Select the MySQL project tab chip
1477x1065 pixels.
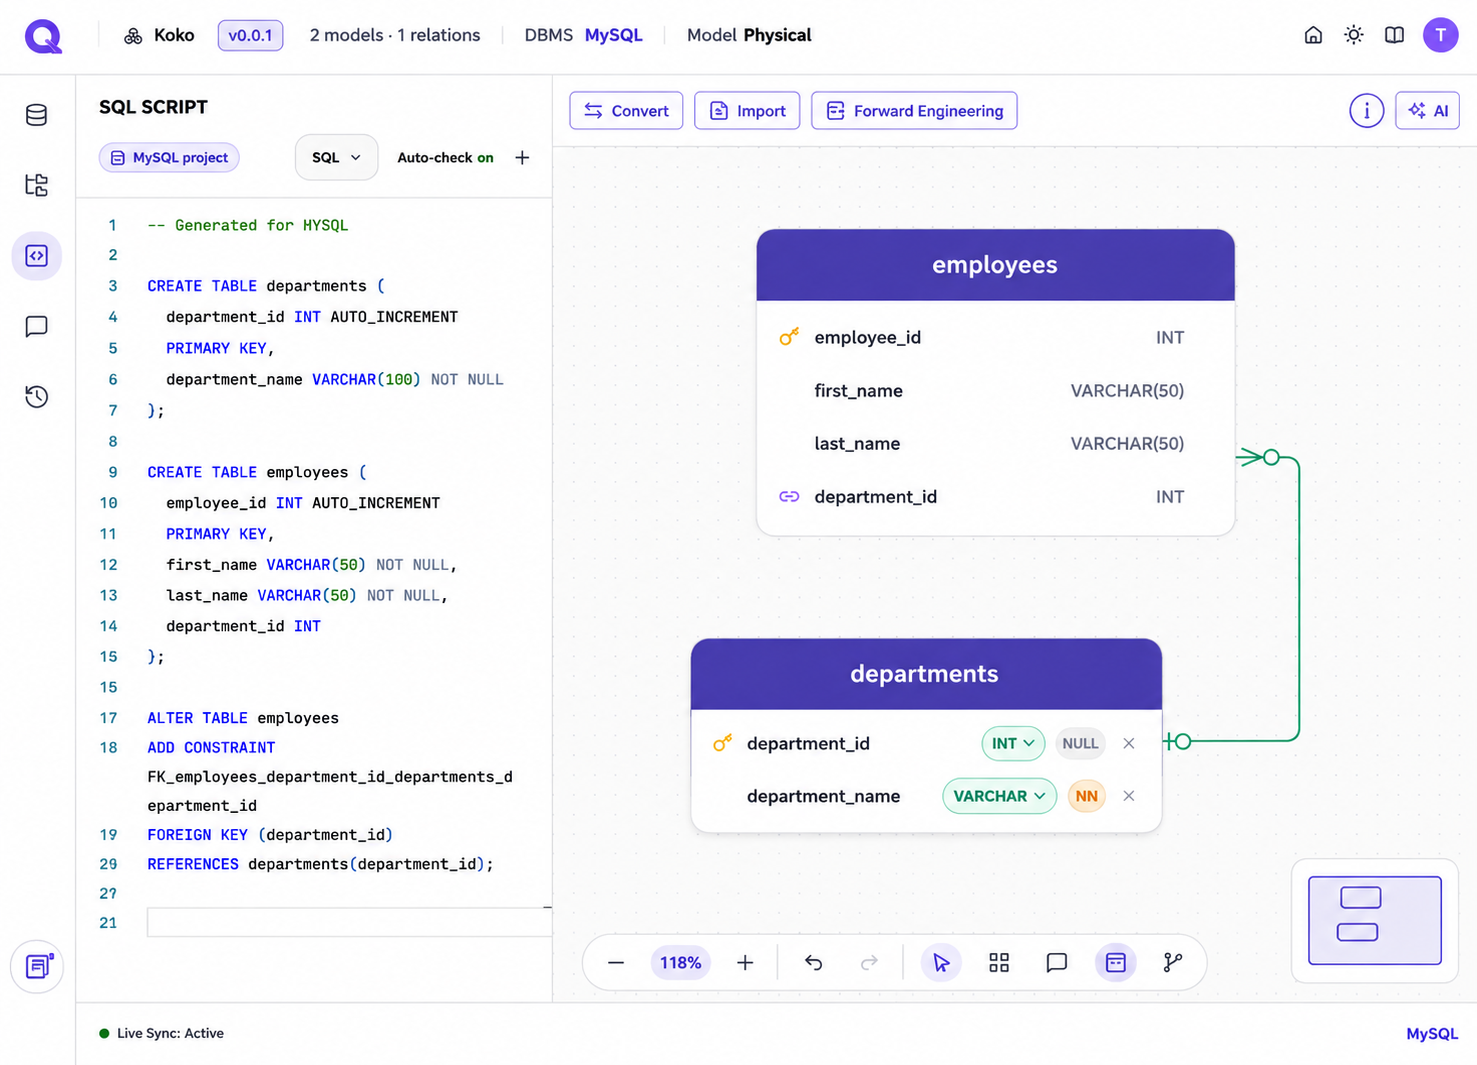coord(169,158)
